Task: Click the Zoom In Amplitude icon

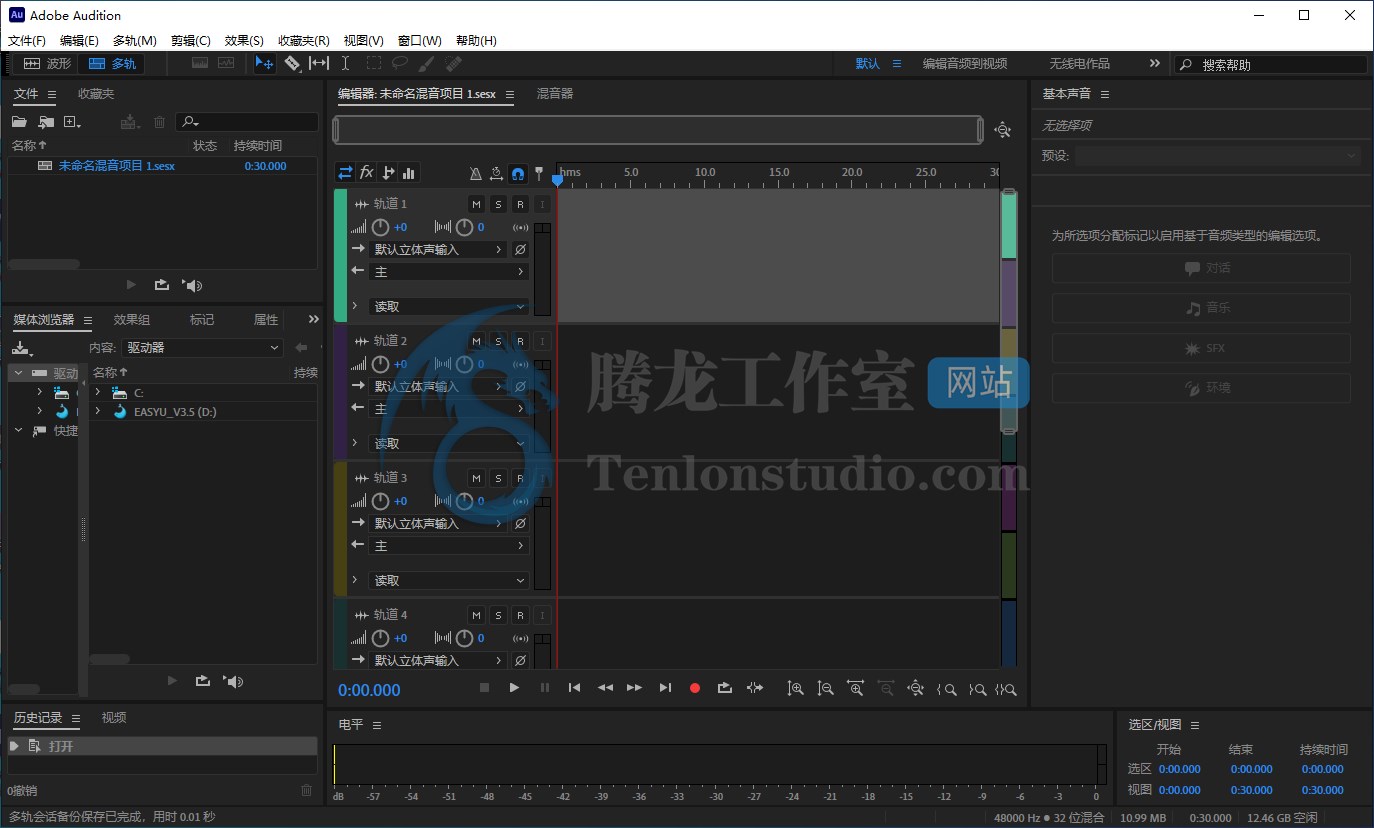Action: pos(795,688)
